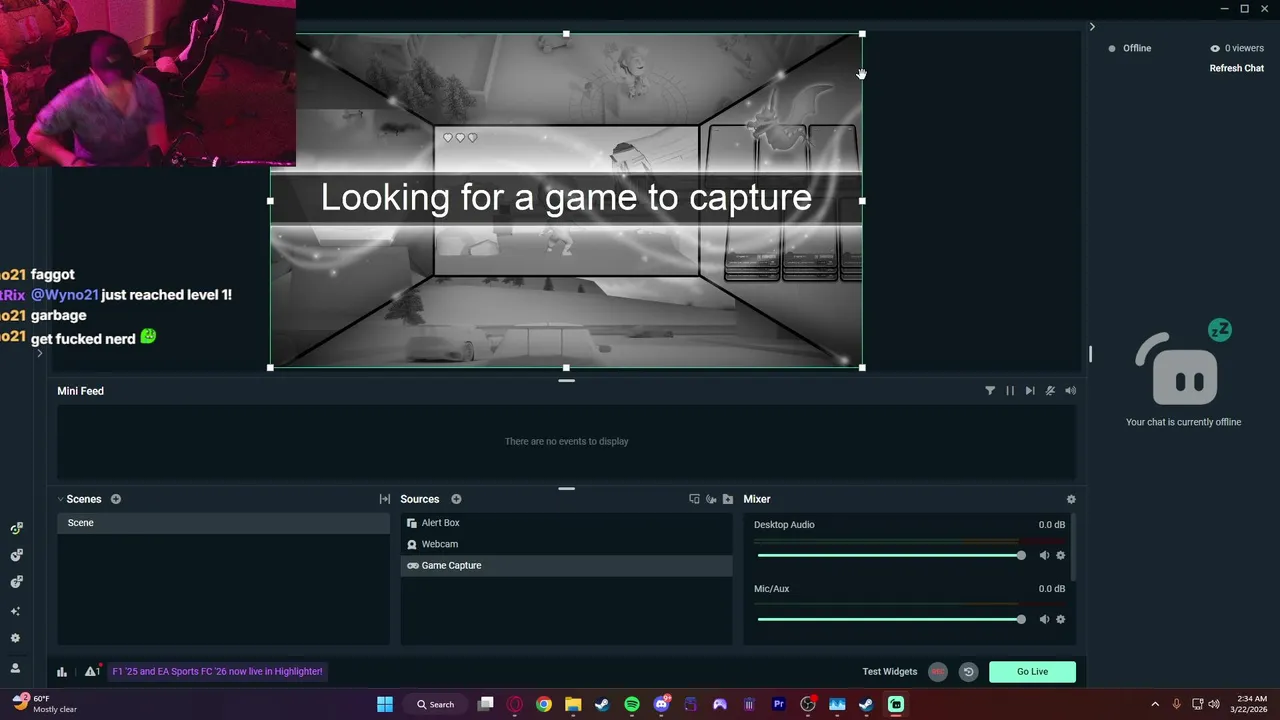This screenshot has width=1280, height=720.
Task: Open Spotify from the taskbar
Action: click(632, 704)
